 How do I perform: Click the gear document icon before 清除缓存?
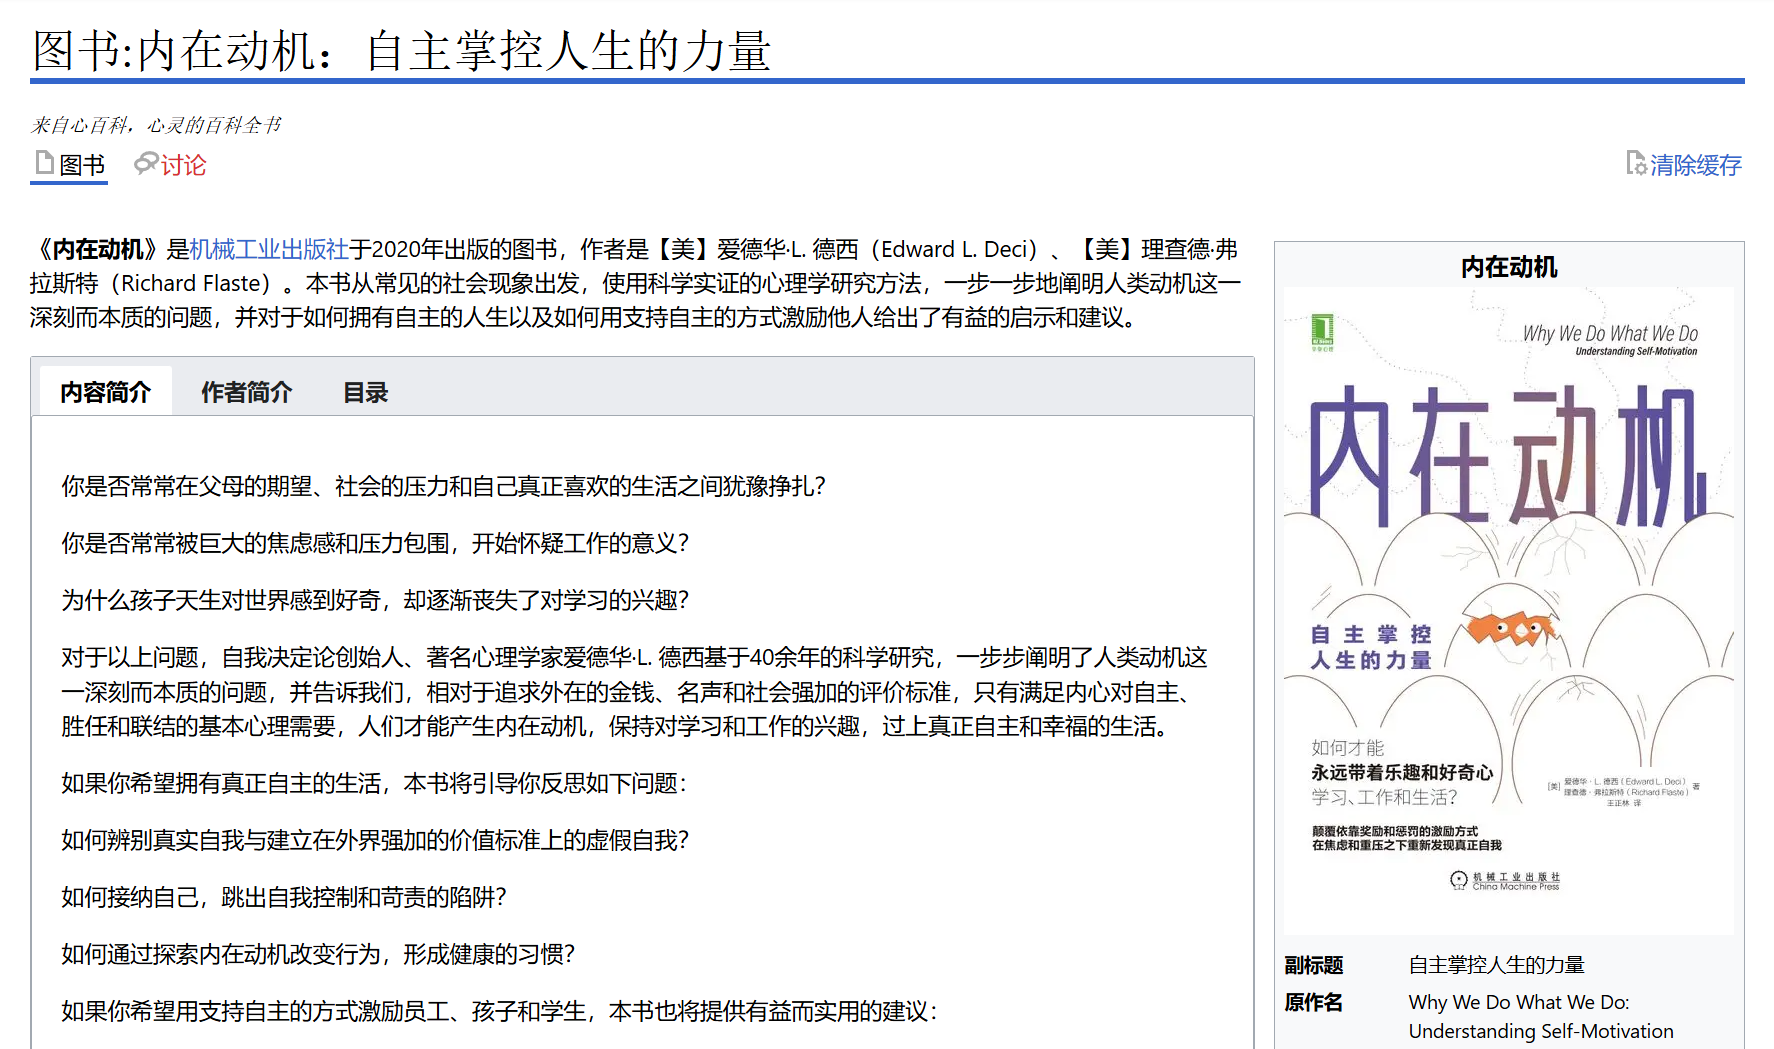point(1636,163)
